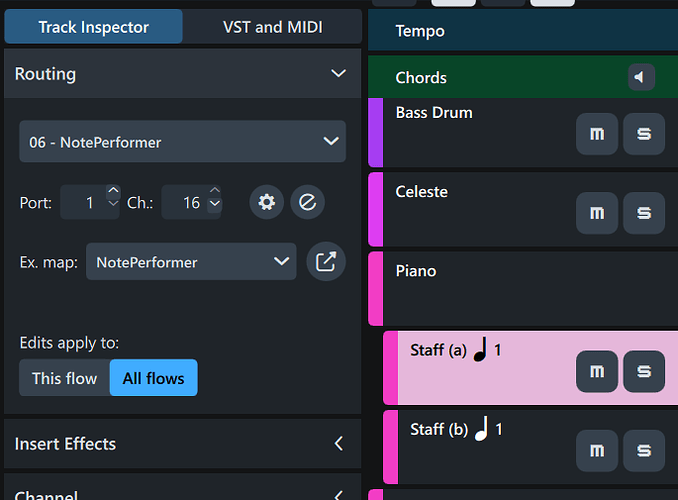
Task: Select This flow edit scope
Action: click(64, 378)
